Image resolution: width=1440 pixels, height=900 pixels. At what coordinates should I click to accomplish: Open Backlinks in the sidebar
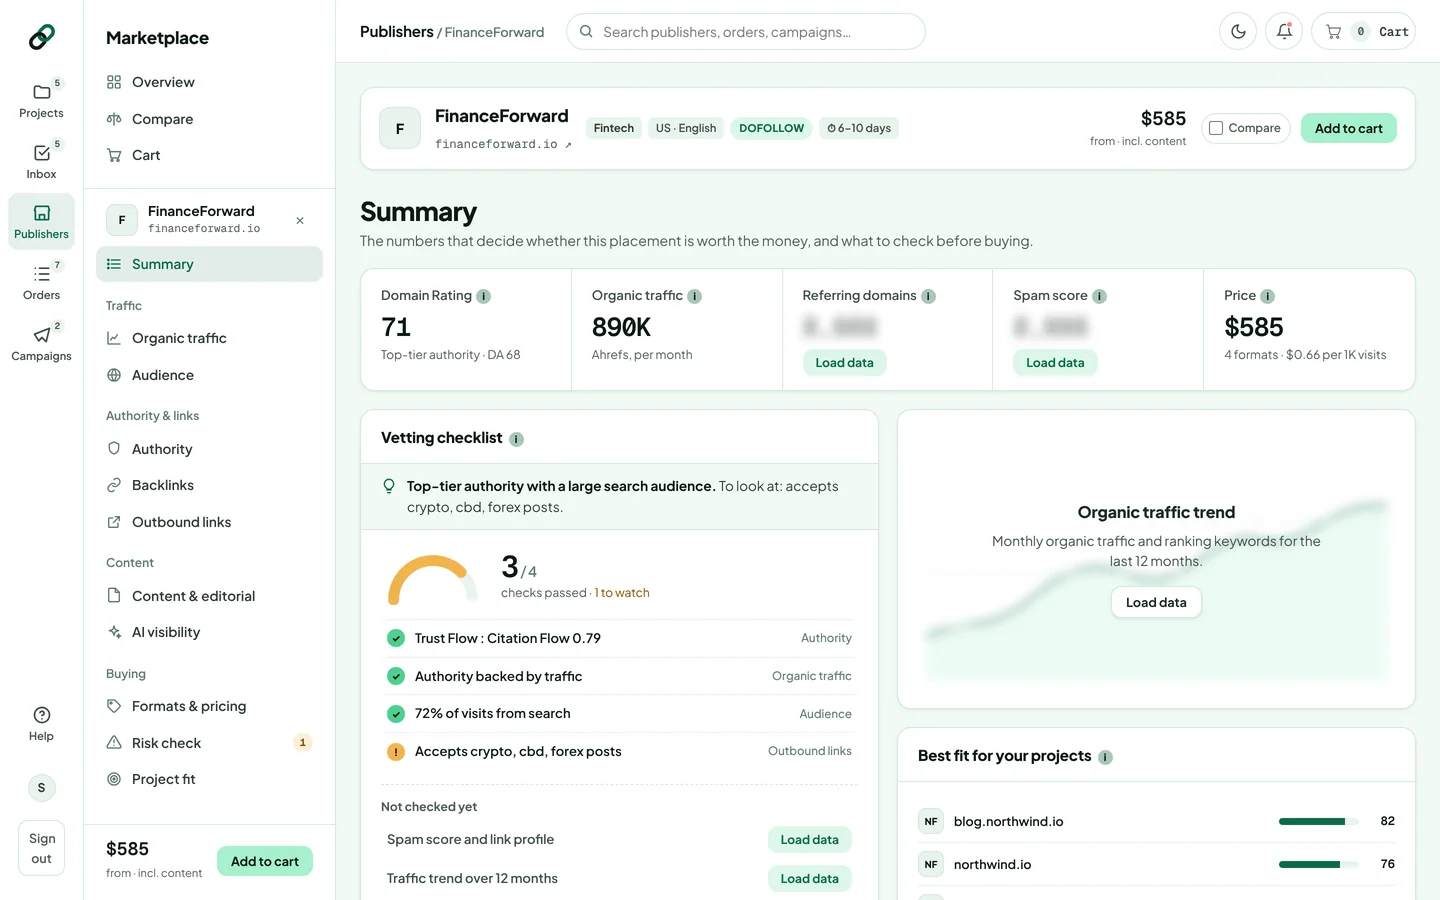point(209,485)
